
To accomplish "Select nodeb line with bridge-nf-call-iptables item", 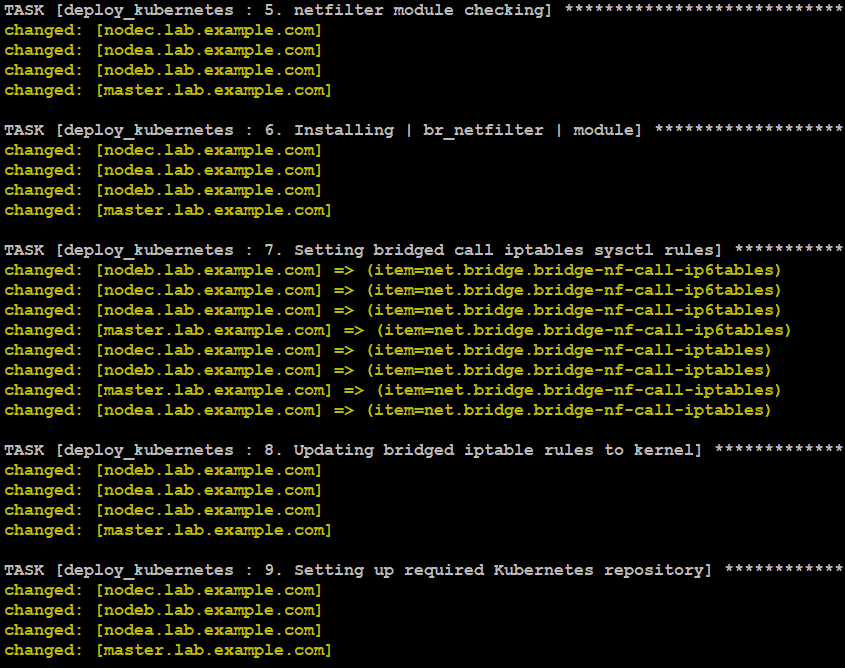I will [388, 370].
